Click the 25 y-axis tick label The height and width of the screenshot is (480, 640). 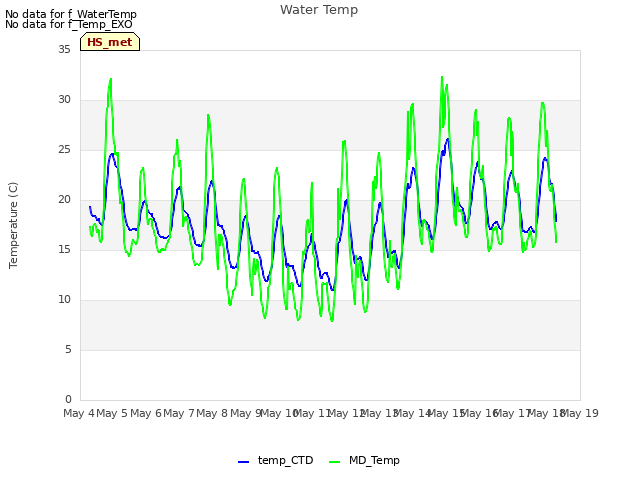click(x=64, y=150)
